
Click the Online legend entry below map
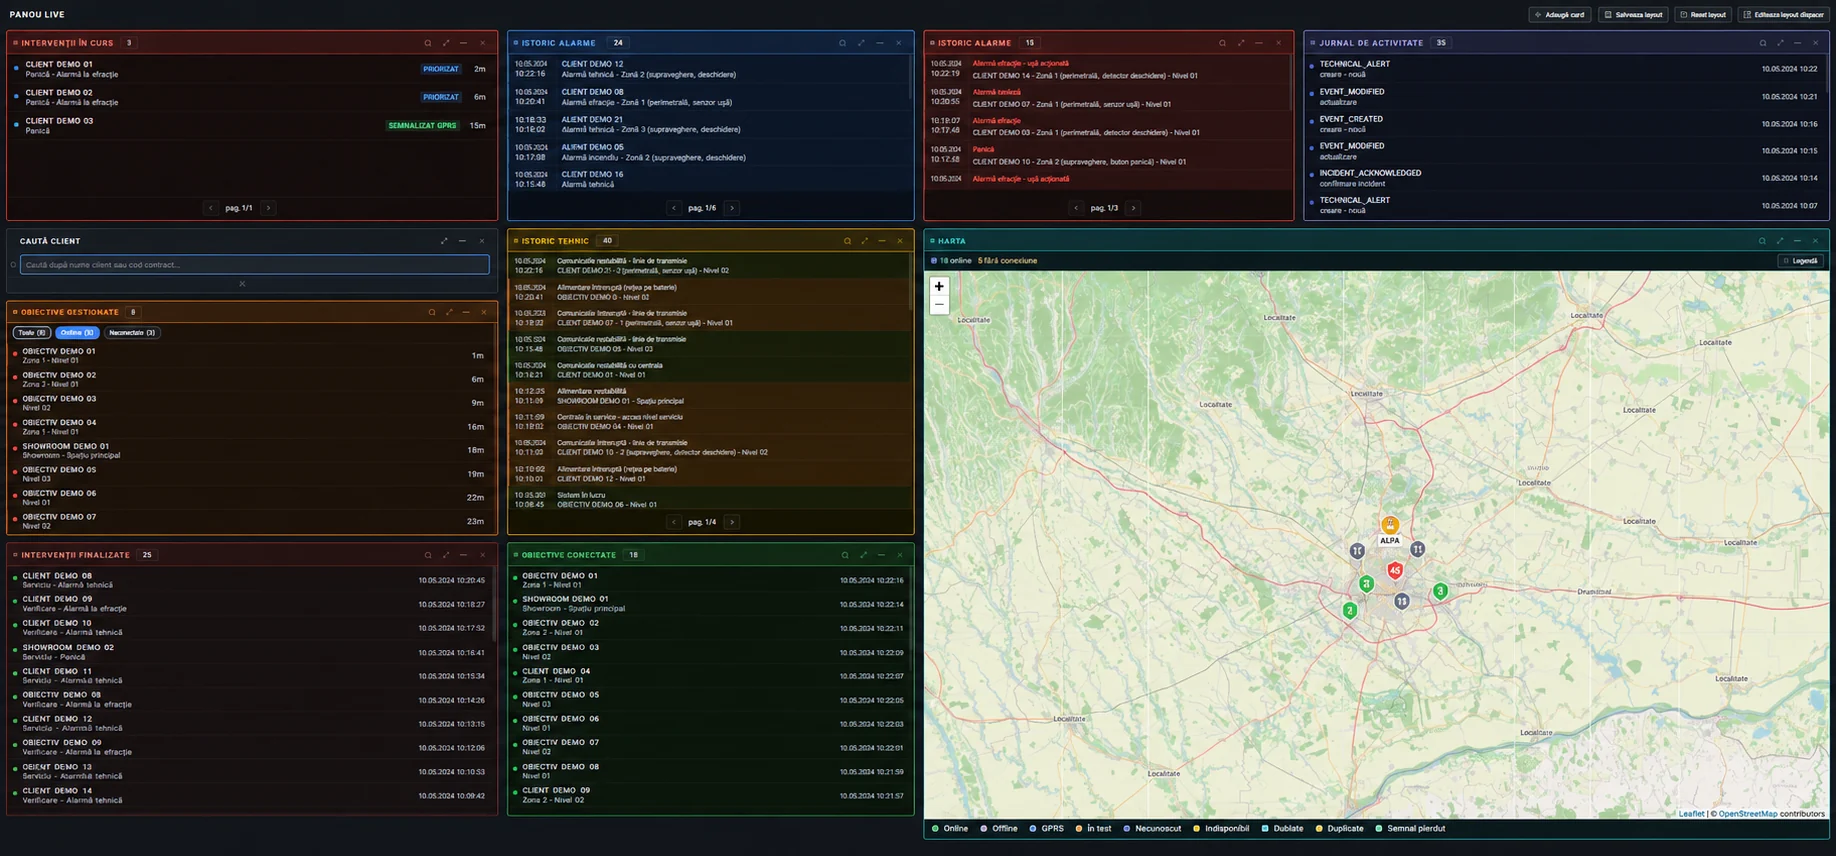point(950,829)
